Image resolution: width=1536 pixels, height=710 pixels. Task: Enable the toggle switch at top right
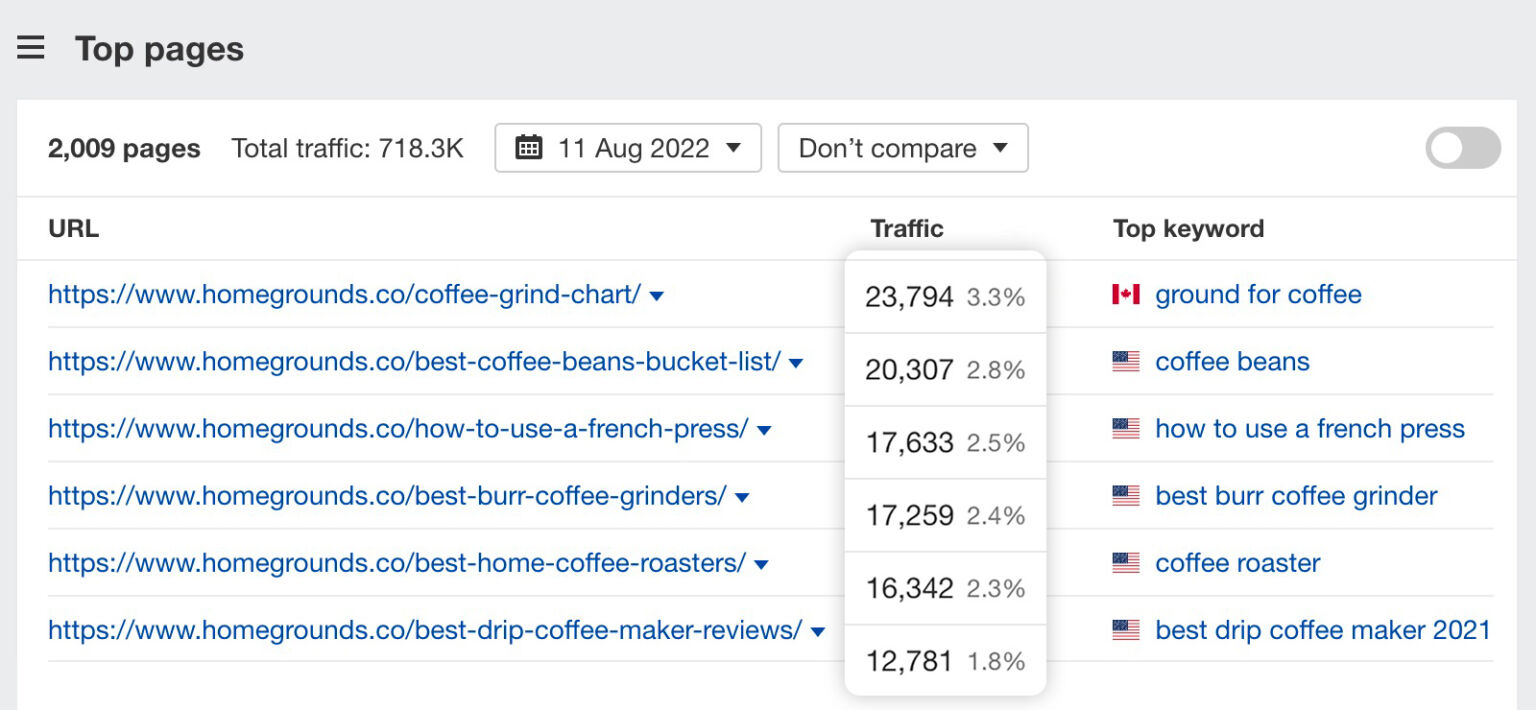tap(1462, 146)
